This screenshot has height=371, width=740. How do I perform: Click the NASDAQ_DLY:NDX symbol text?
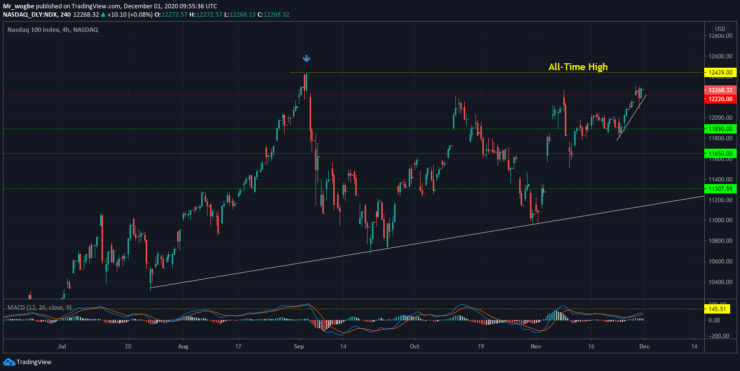tap(29, 15)
